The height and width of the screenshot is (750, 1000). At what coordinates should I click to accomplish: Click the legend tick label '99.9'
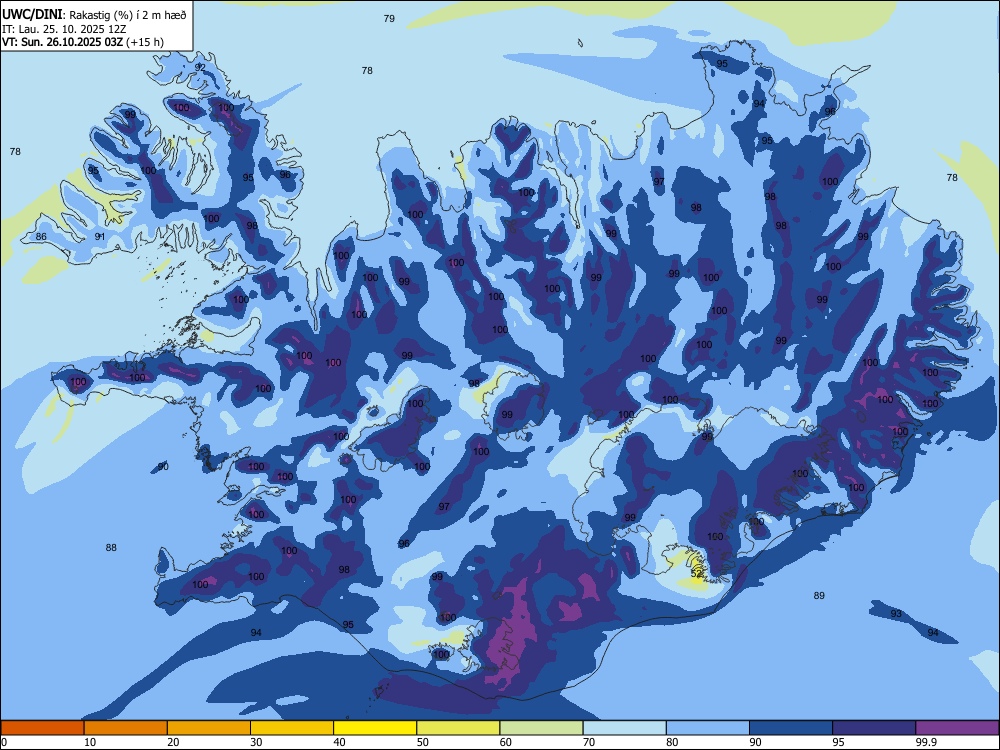click(x=926, y=742)
